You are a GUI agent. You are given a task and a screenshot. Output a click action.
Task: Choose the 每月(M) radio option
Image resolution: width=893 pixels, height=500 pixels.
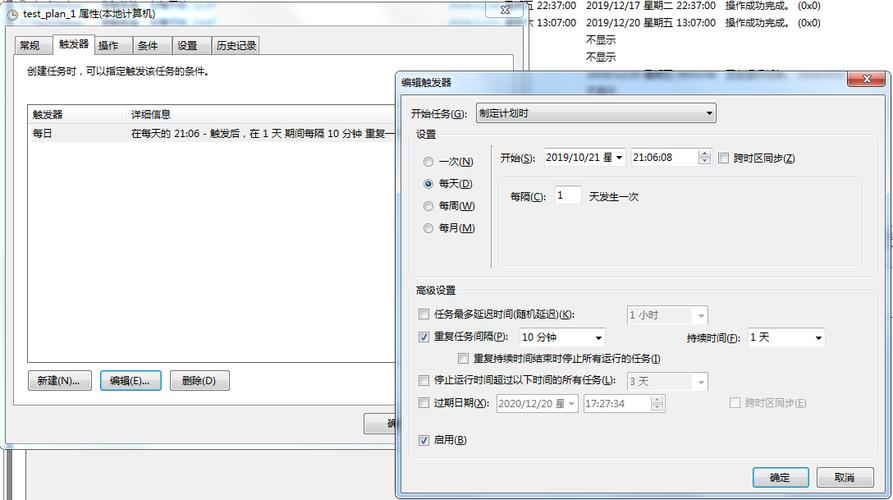(x=428, y=228)
